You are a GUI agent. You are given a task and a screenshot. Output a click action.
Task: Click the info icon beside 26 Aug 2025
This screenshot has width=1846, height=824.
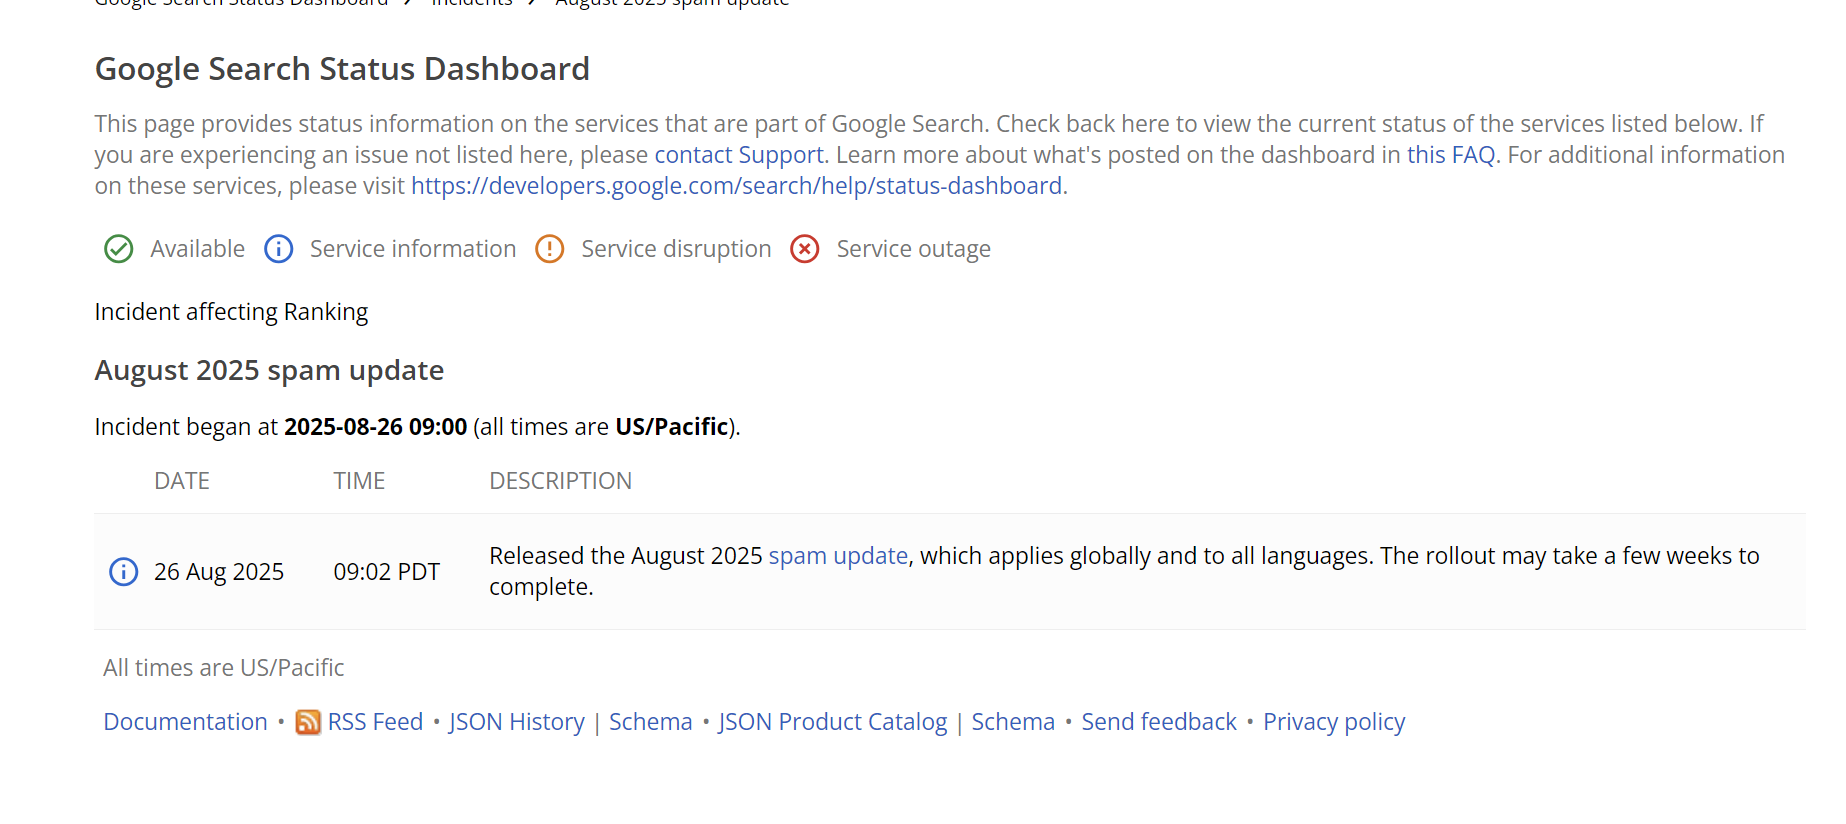(x=123, y=572)
